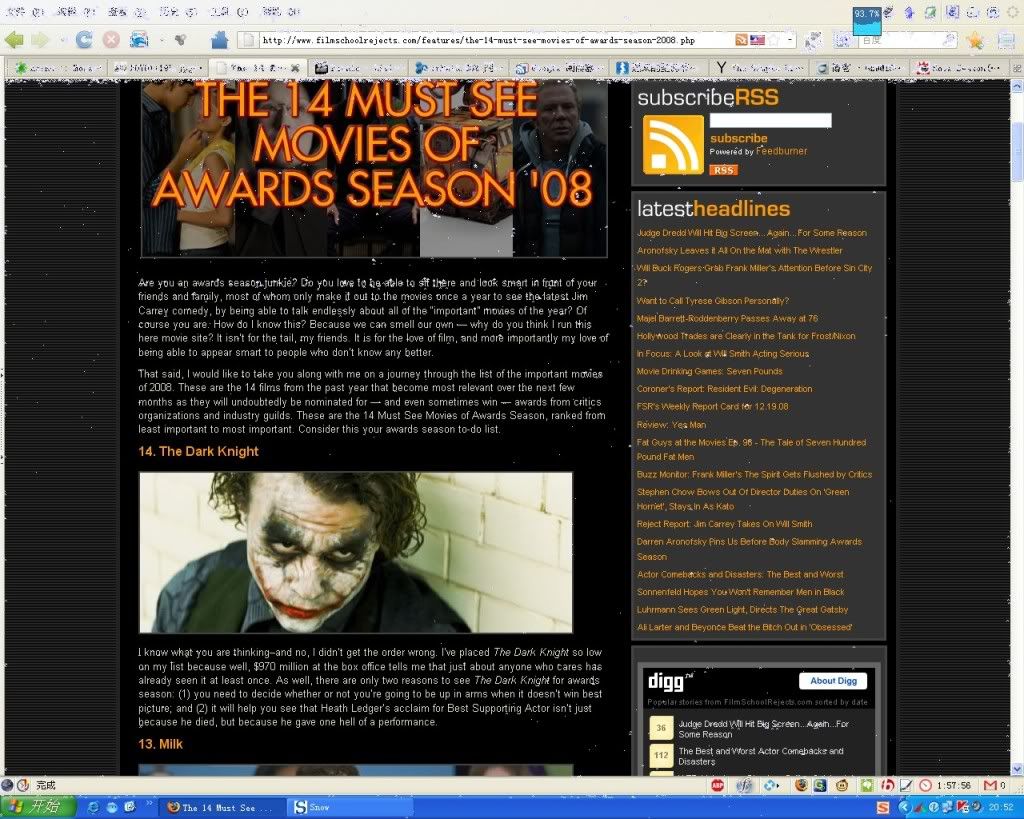
Task: Click the email input field under subscribeRSS
Action: point(771,120)
